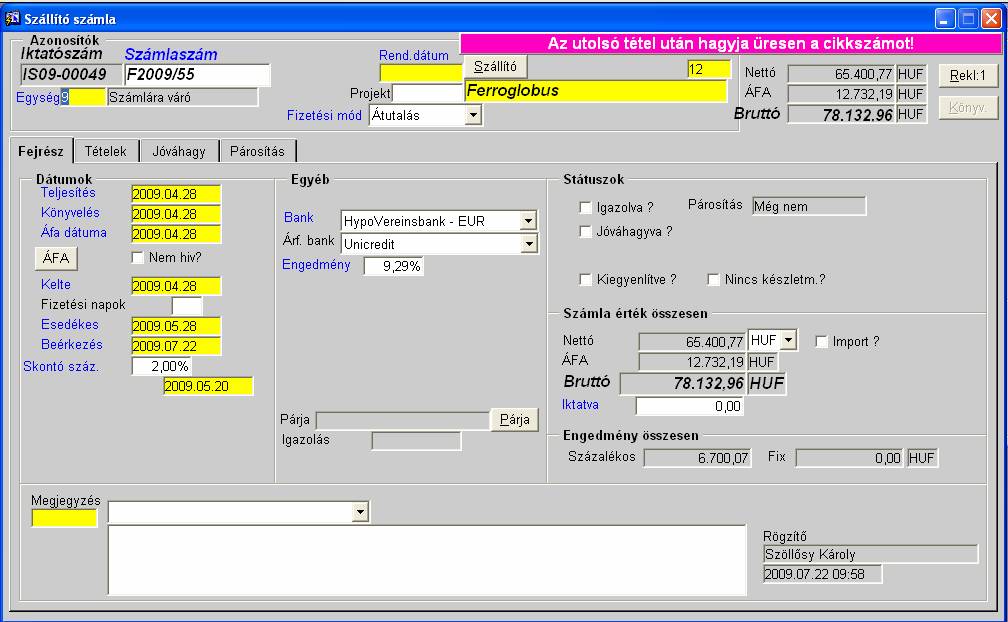
Task: Click the 'Áfa dátuma' date field
Action: (x=176, y=234)
